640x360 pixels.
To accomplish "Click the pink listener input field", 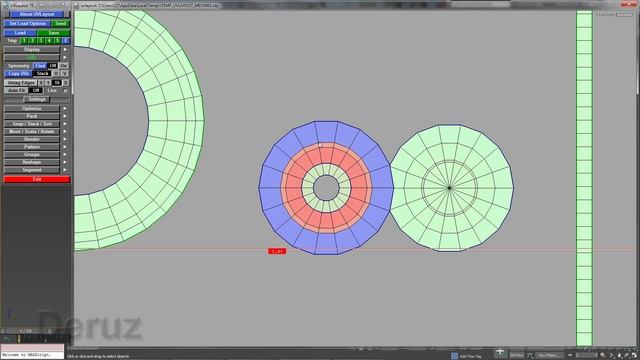I will [x=32, y=347].
